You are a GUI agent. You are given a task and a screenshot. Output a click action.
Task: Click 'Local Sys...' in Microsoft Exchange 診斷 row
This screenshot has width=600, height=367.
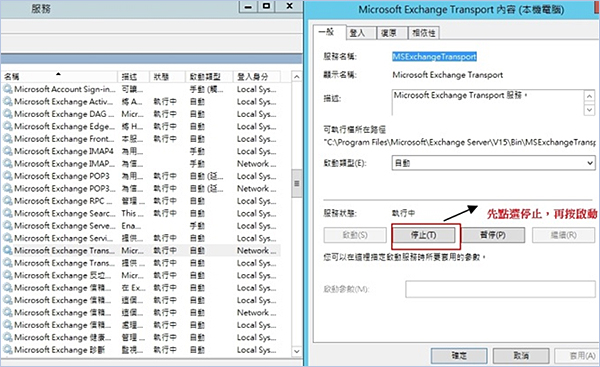(256, 350)
